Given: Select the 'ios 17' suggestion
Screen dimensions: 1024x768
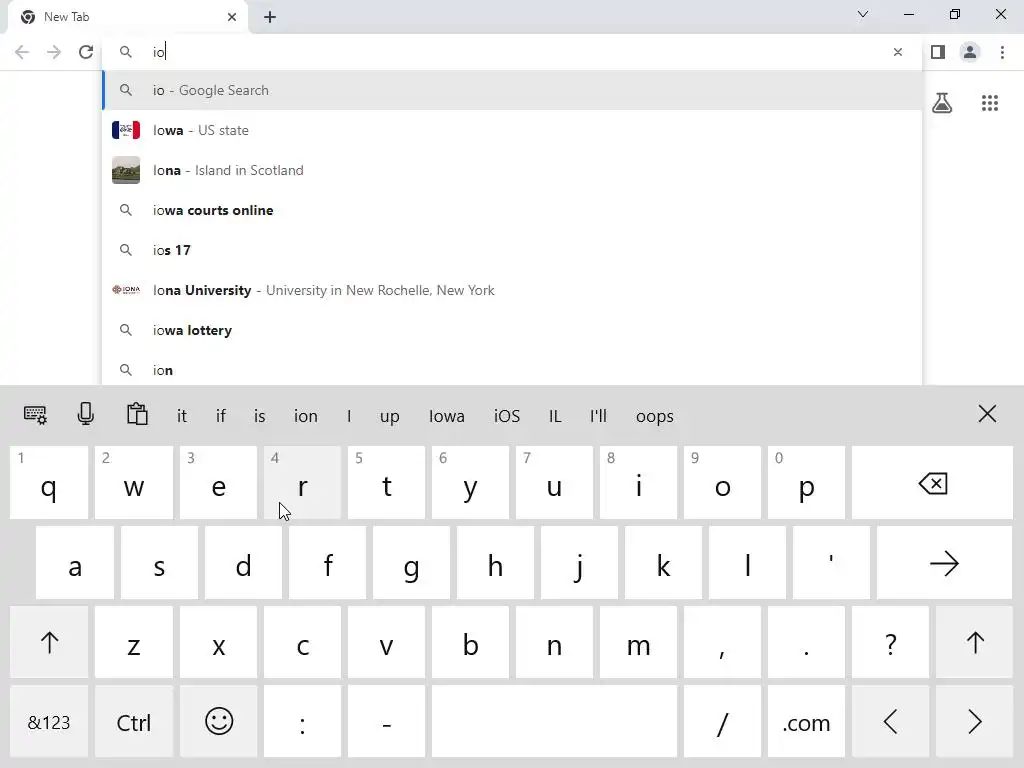Looking at the screenshot, I should click(x=513, y=250).
